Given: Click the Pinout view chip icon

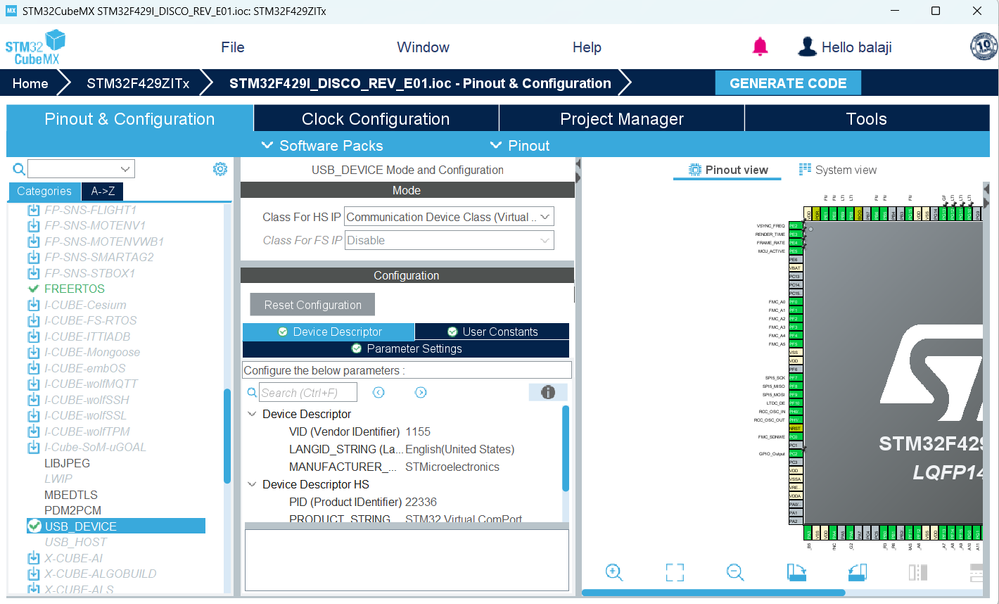Looking at the screenshot, I should [x=695, y=169].
